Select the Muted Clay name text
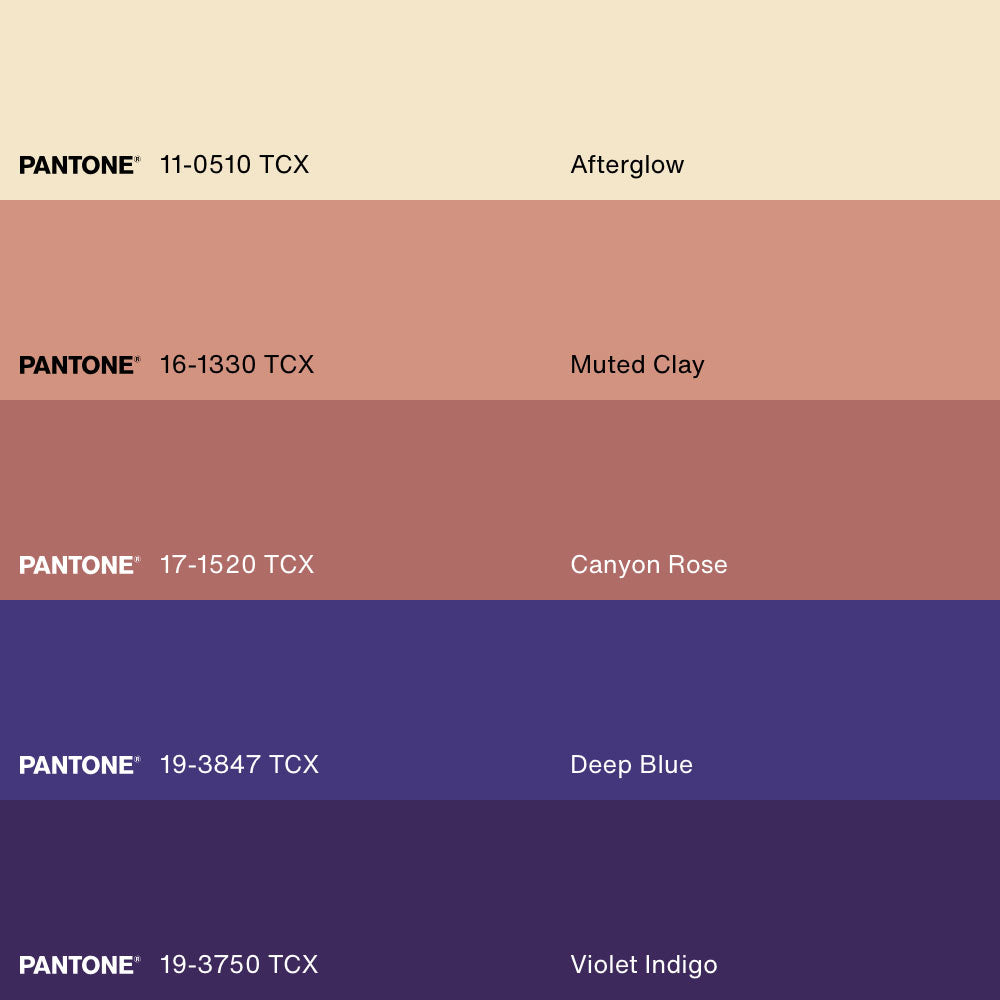The height and width of the screenshot is (1000, 1000). (x=637, y=365)
